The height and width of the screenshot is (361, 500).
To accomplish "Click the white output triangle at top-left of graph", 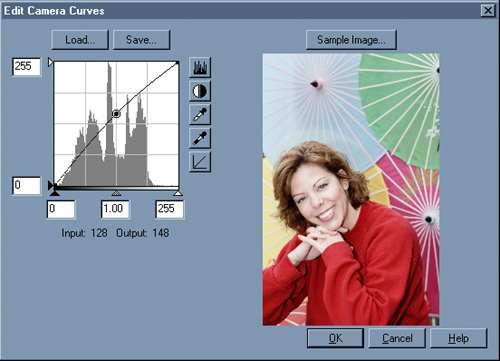I will click(50, 62).
